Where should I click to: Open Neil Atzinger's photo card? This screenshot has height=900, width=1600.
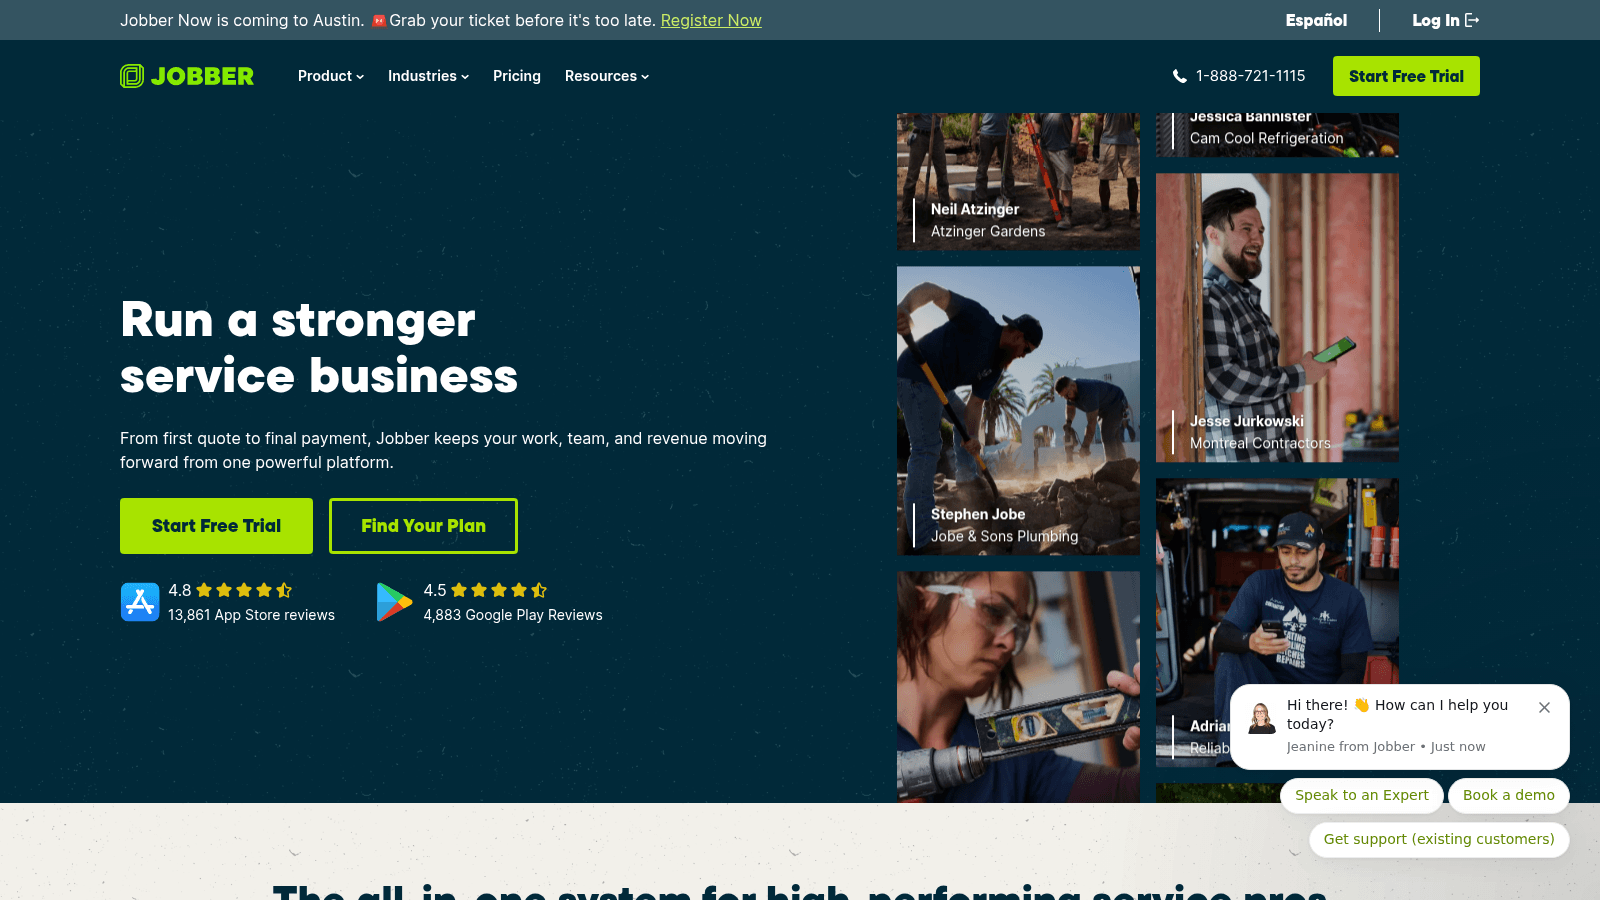(1018, 181)
